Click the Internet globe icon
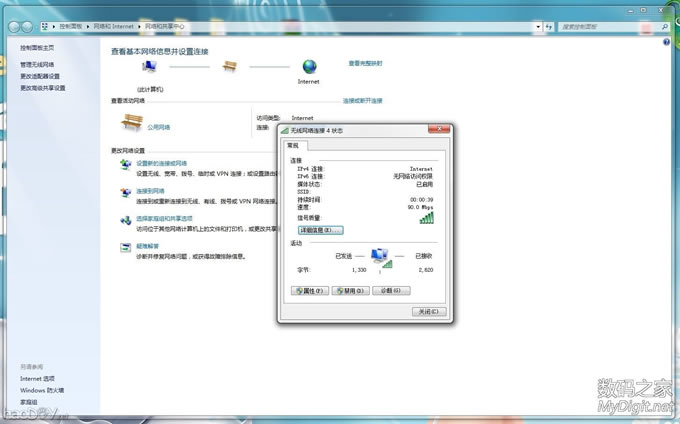 point(309,66)
